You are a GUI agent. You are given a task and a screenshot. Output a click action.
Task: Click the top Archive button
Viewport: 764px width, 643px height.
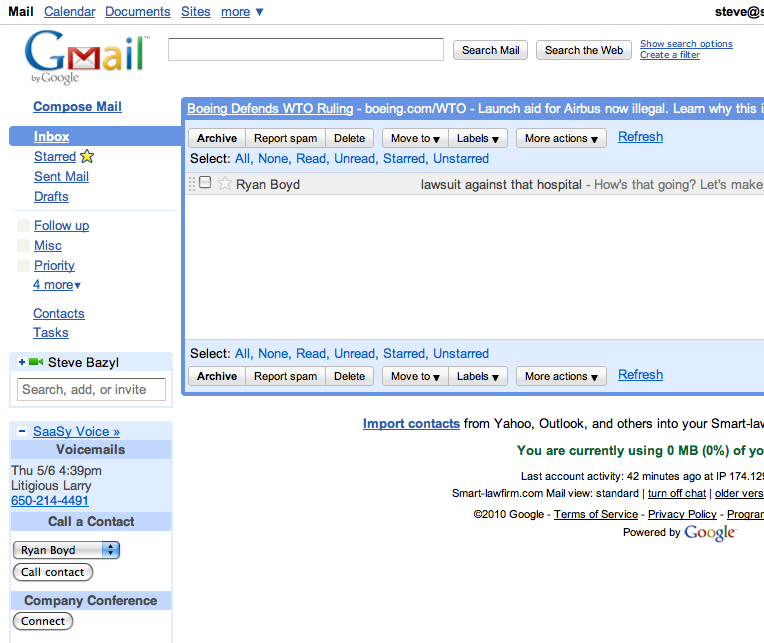(217, 138)
